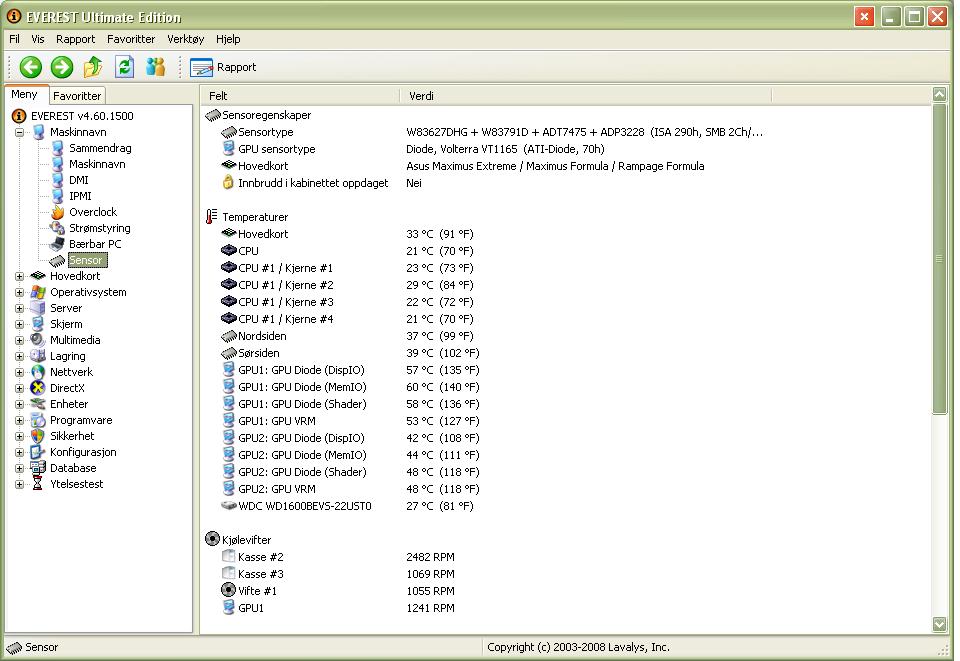Open the Rapport report wizard
960x661 pixels.
point(223,67)
